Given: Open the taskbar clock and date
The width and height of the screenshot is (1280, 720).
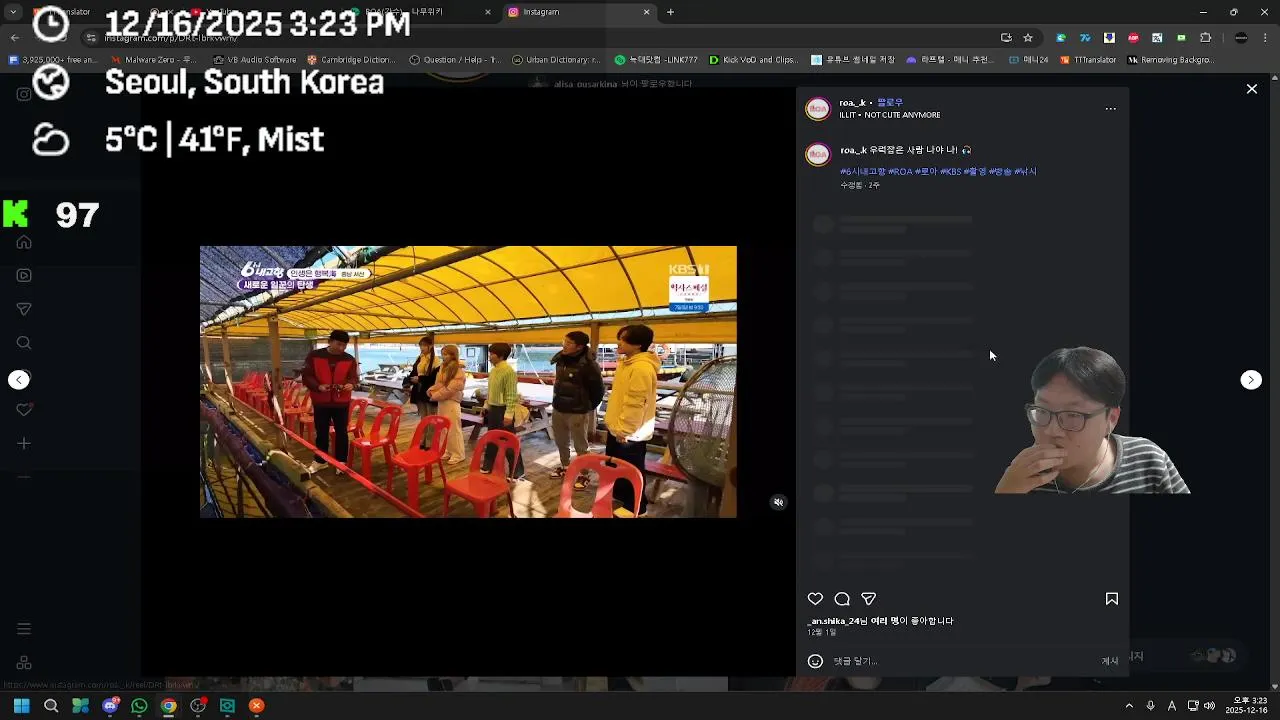Looking at the screenshot, I should point(1249,706).
